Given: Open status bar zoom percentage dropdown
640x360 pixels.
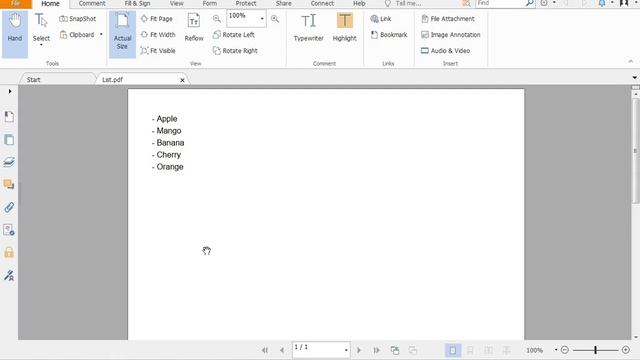Looking at the screenshot, I should (x=556, y=350).
